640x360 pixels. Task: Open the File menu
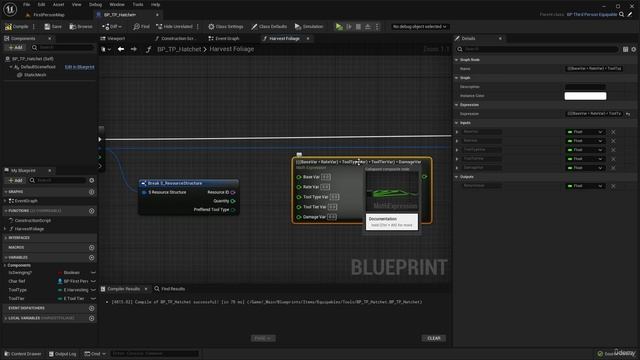point(27,4)
